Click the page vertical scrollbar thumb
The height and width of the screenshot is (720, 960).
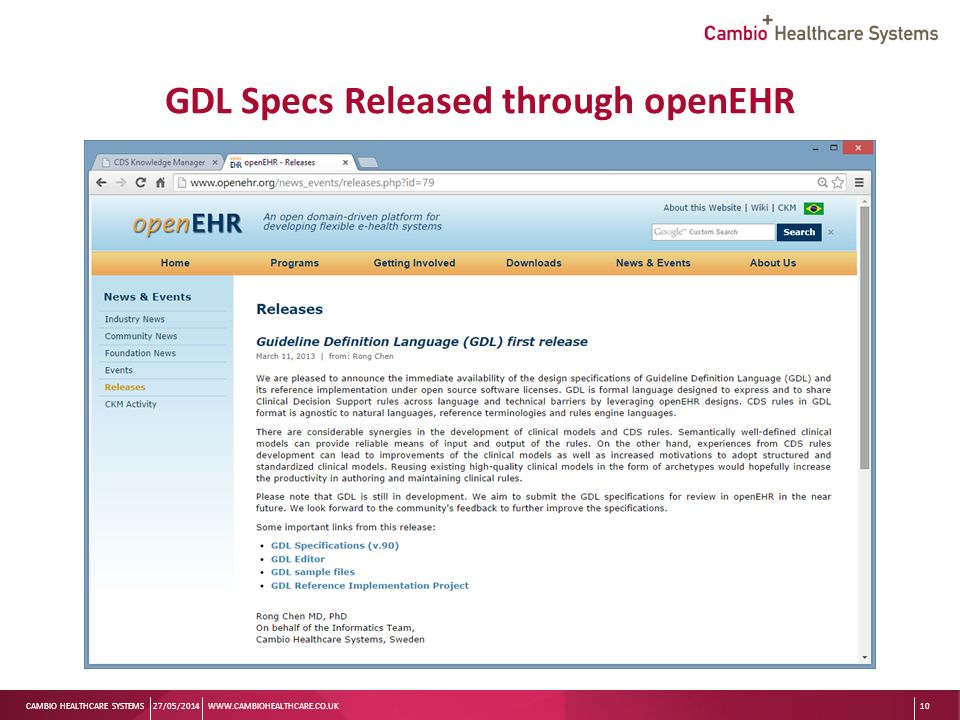tap(864, 338)
